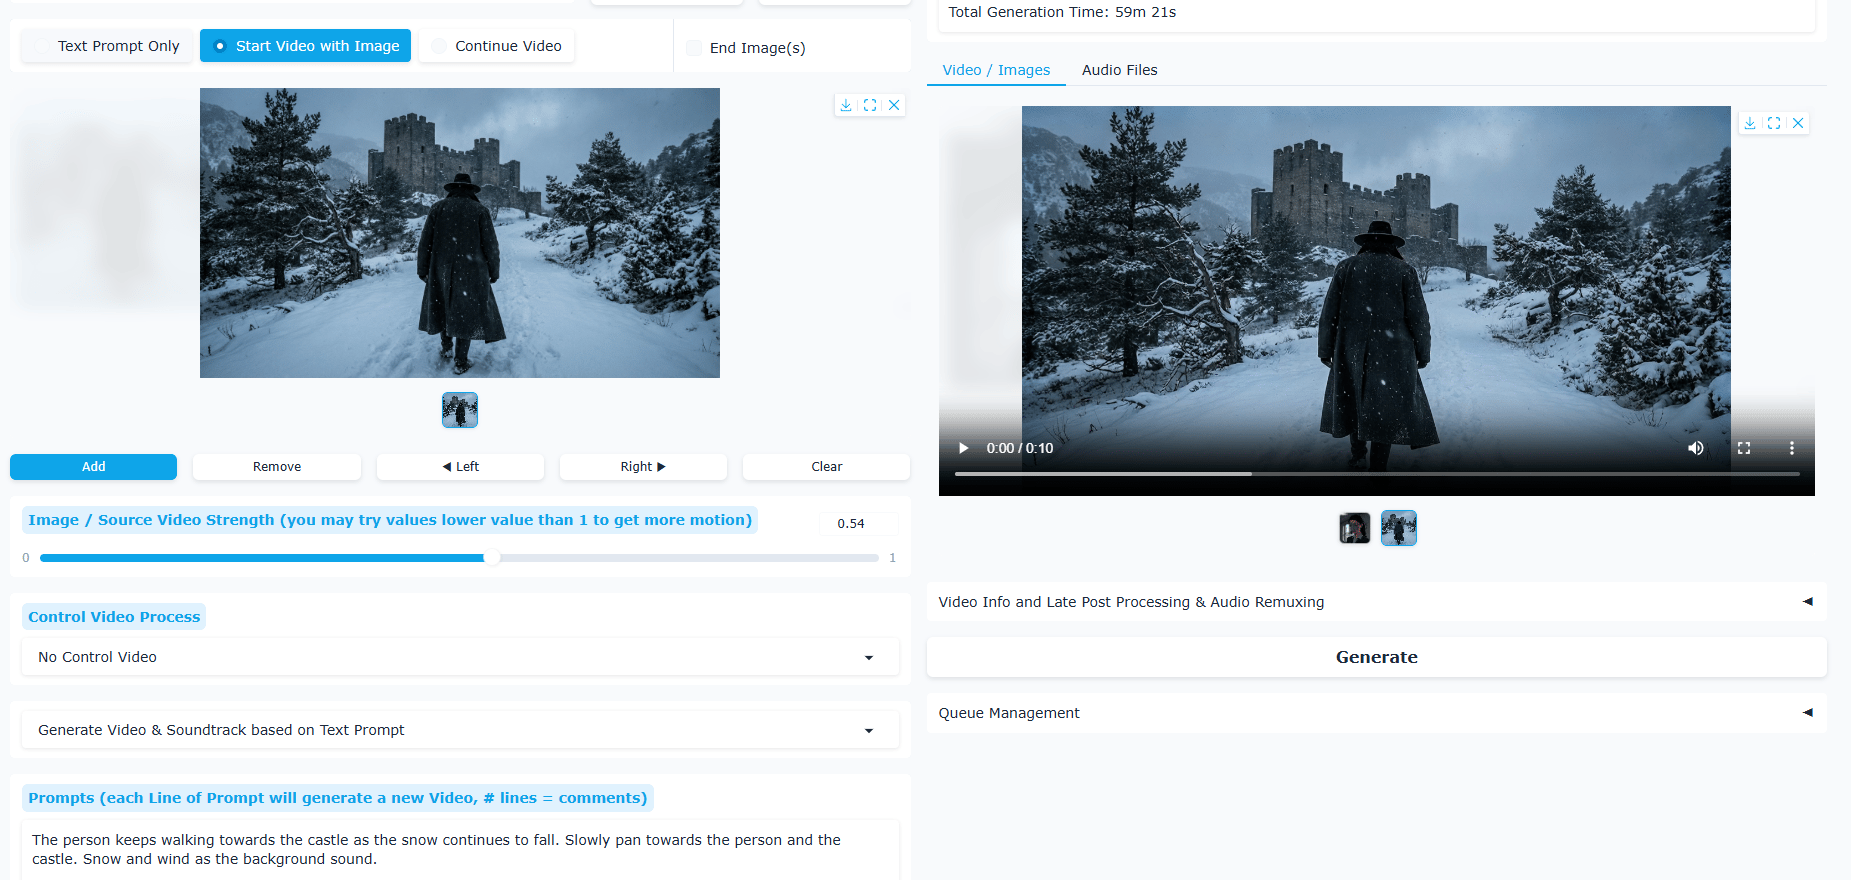
Task: Click the Prompts section label
Action: tap(338, 798)
